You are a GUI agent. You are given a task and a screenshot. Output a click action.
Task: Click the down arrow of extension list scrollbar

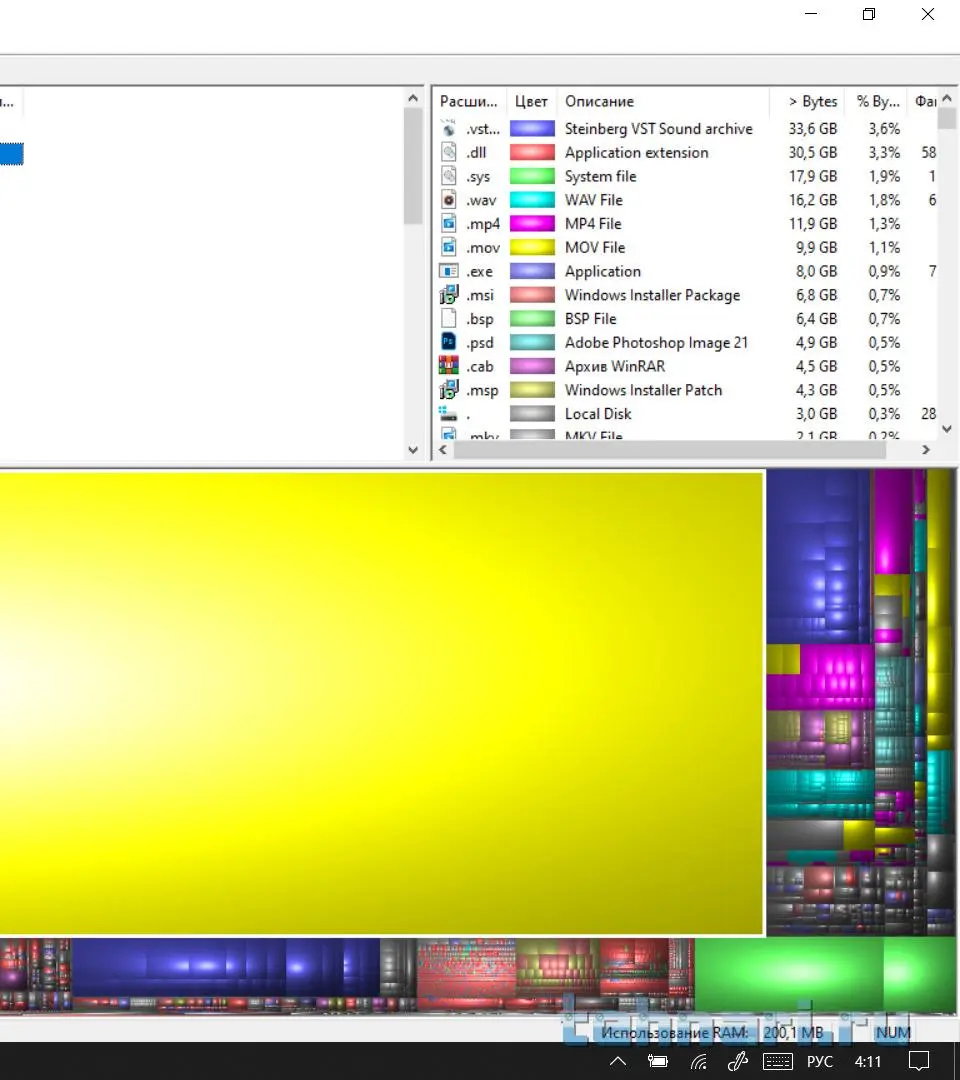(x=947, y=429)
